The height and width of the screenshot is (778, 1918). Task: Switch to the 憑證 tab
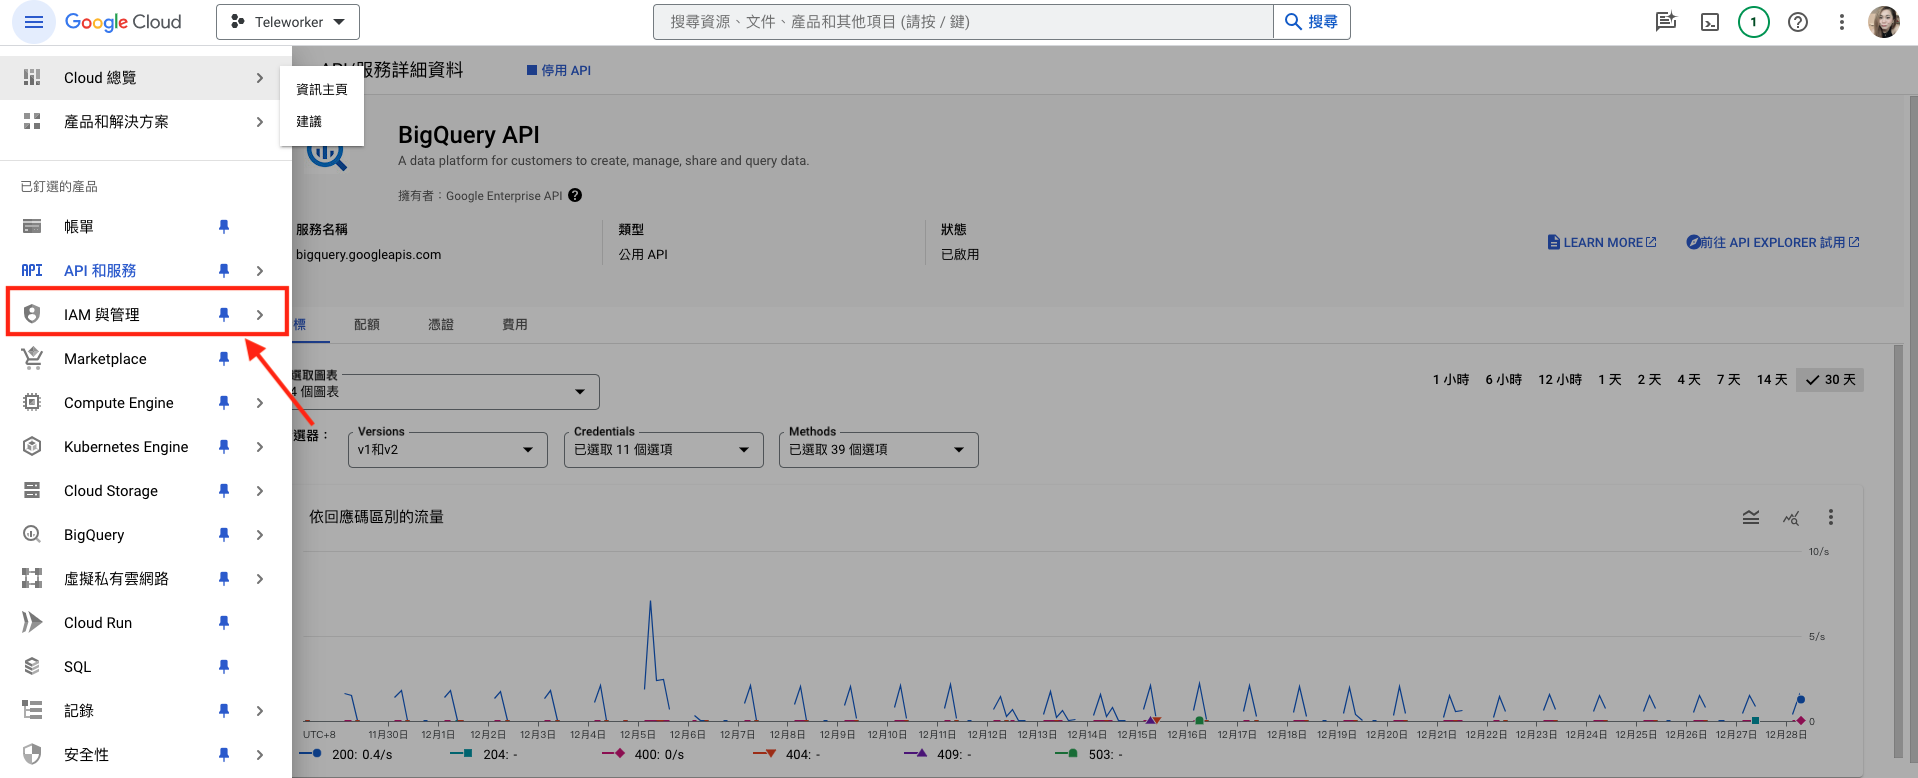[x=441, y=324]
